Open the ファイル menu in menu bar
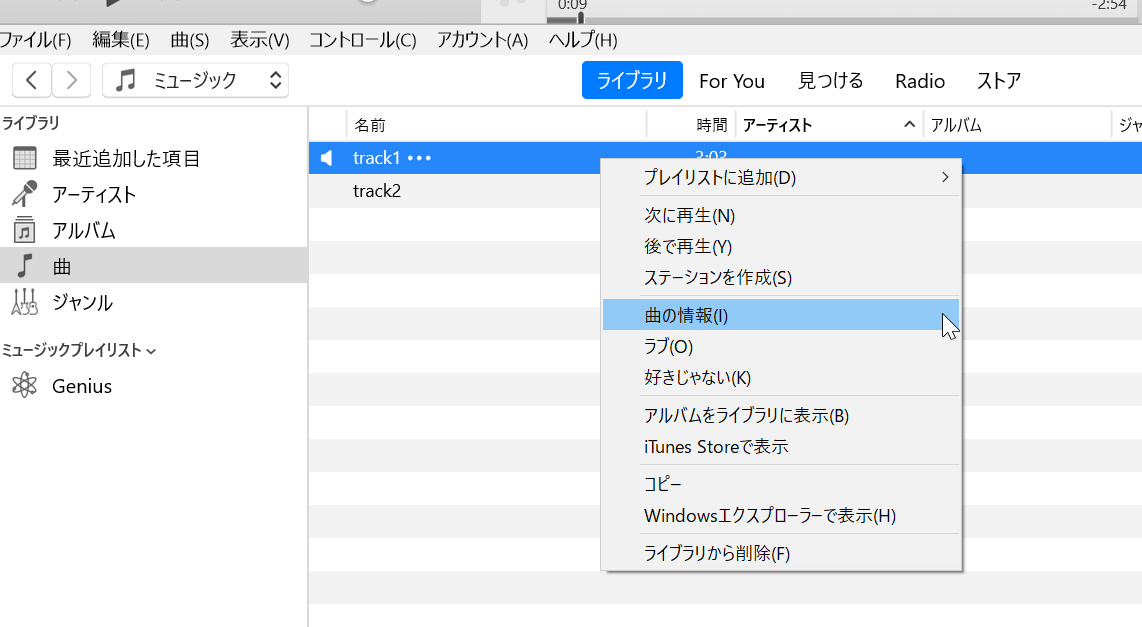The height and width of the screenshot is (627, 1142). click(x=35, y=40)
